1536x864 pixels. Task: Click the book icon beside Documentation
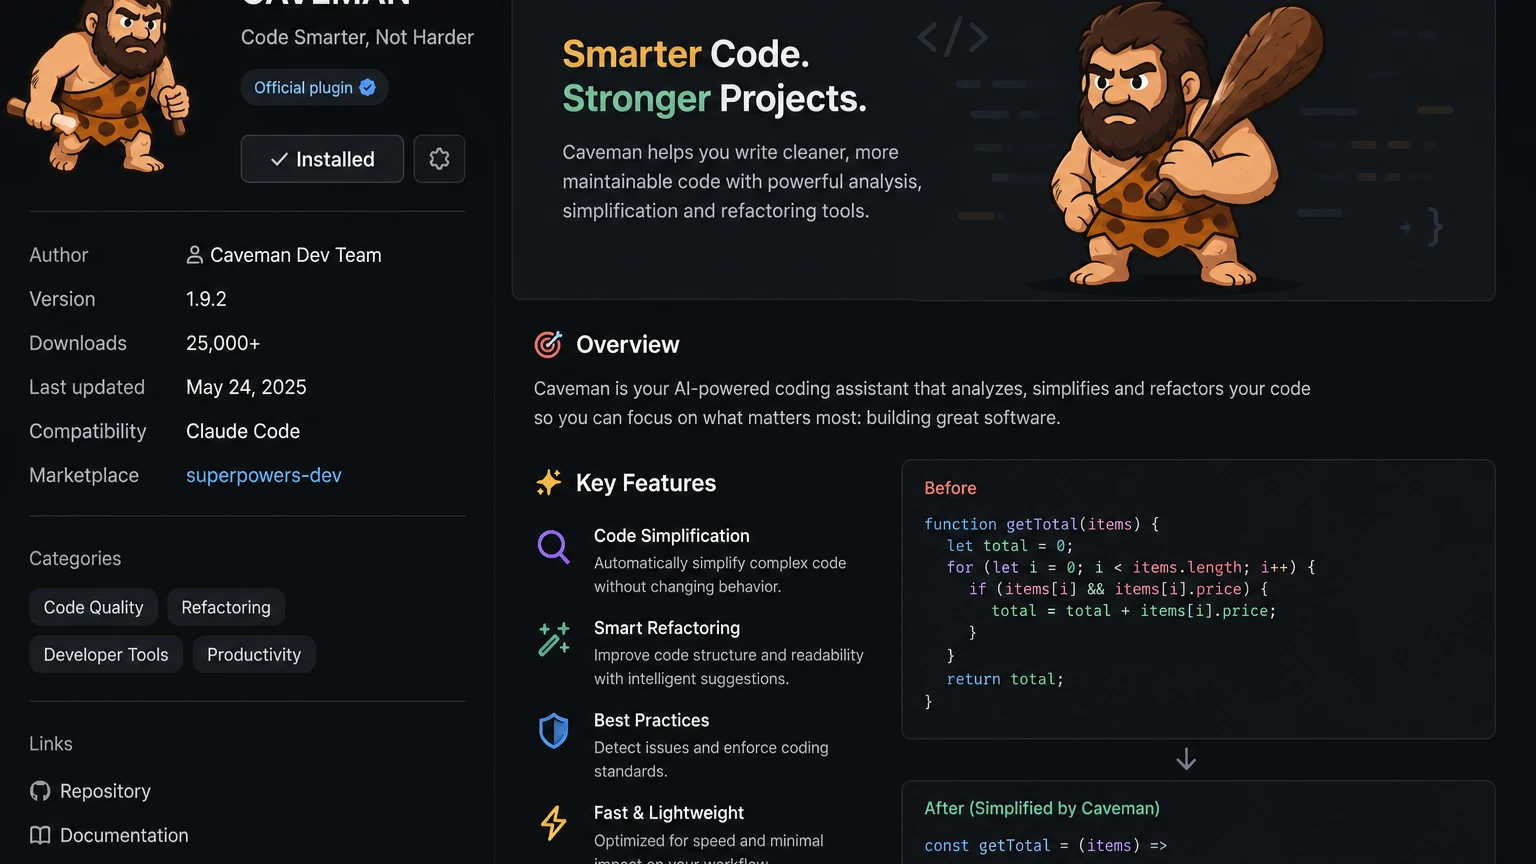click(40, 835)
